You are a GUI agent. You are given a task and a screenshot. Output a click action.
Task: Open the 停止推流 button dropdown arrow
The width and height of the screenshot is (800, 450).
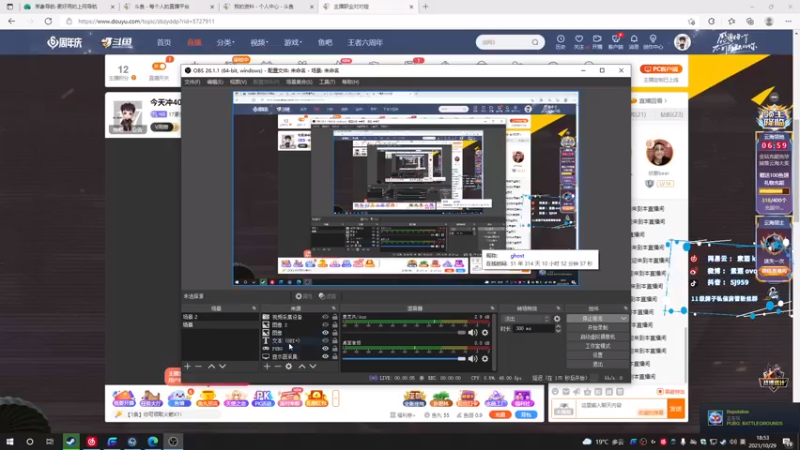point(623,318)
